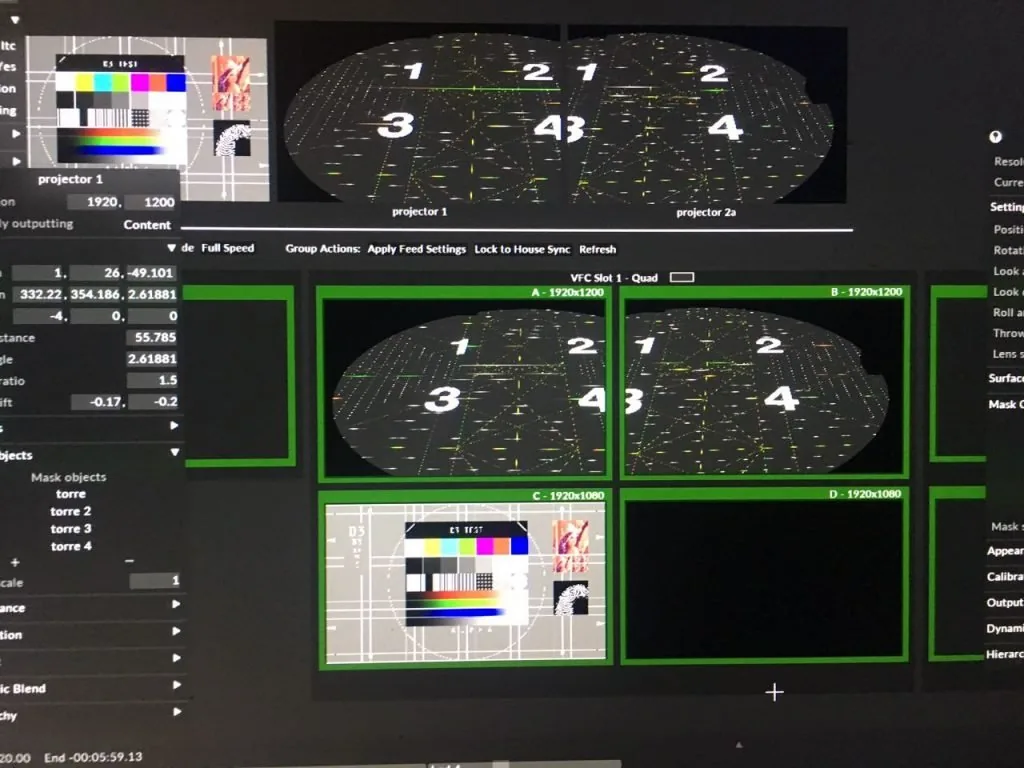Click the Content outputting value
Viewport: 1024px width, 768px height.
click(x=147, y=225)
